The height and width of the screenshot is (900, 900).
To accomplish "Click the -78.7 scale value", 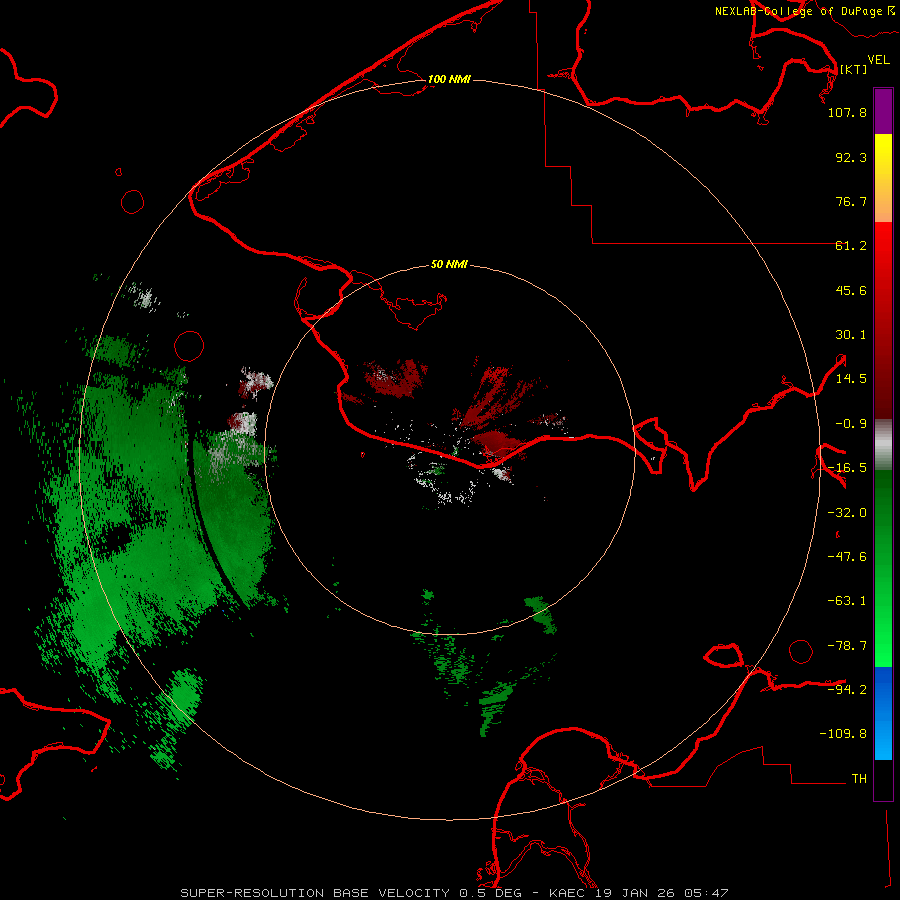I will coord(847,646).
